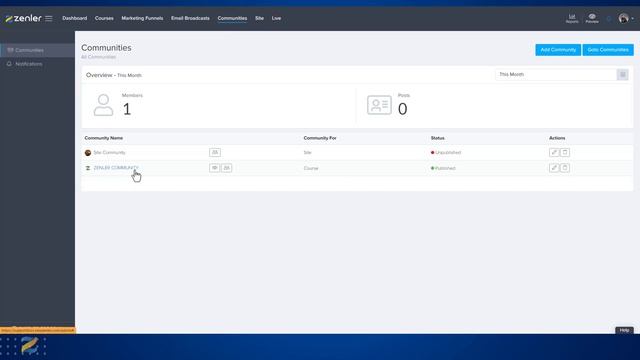Click the members icon in the Site Community row
640x360 pixels.
pyautogui.click(x=215, y=152)
